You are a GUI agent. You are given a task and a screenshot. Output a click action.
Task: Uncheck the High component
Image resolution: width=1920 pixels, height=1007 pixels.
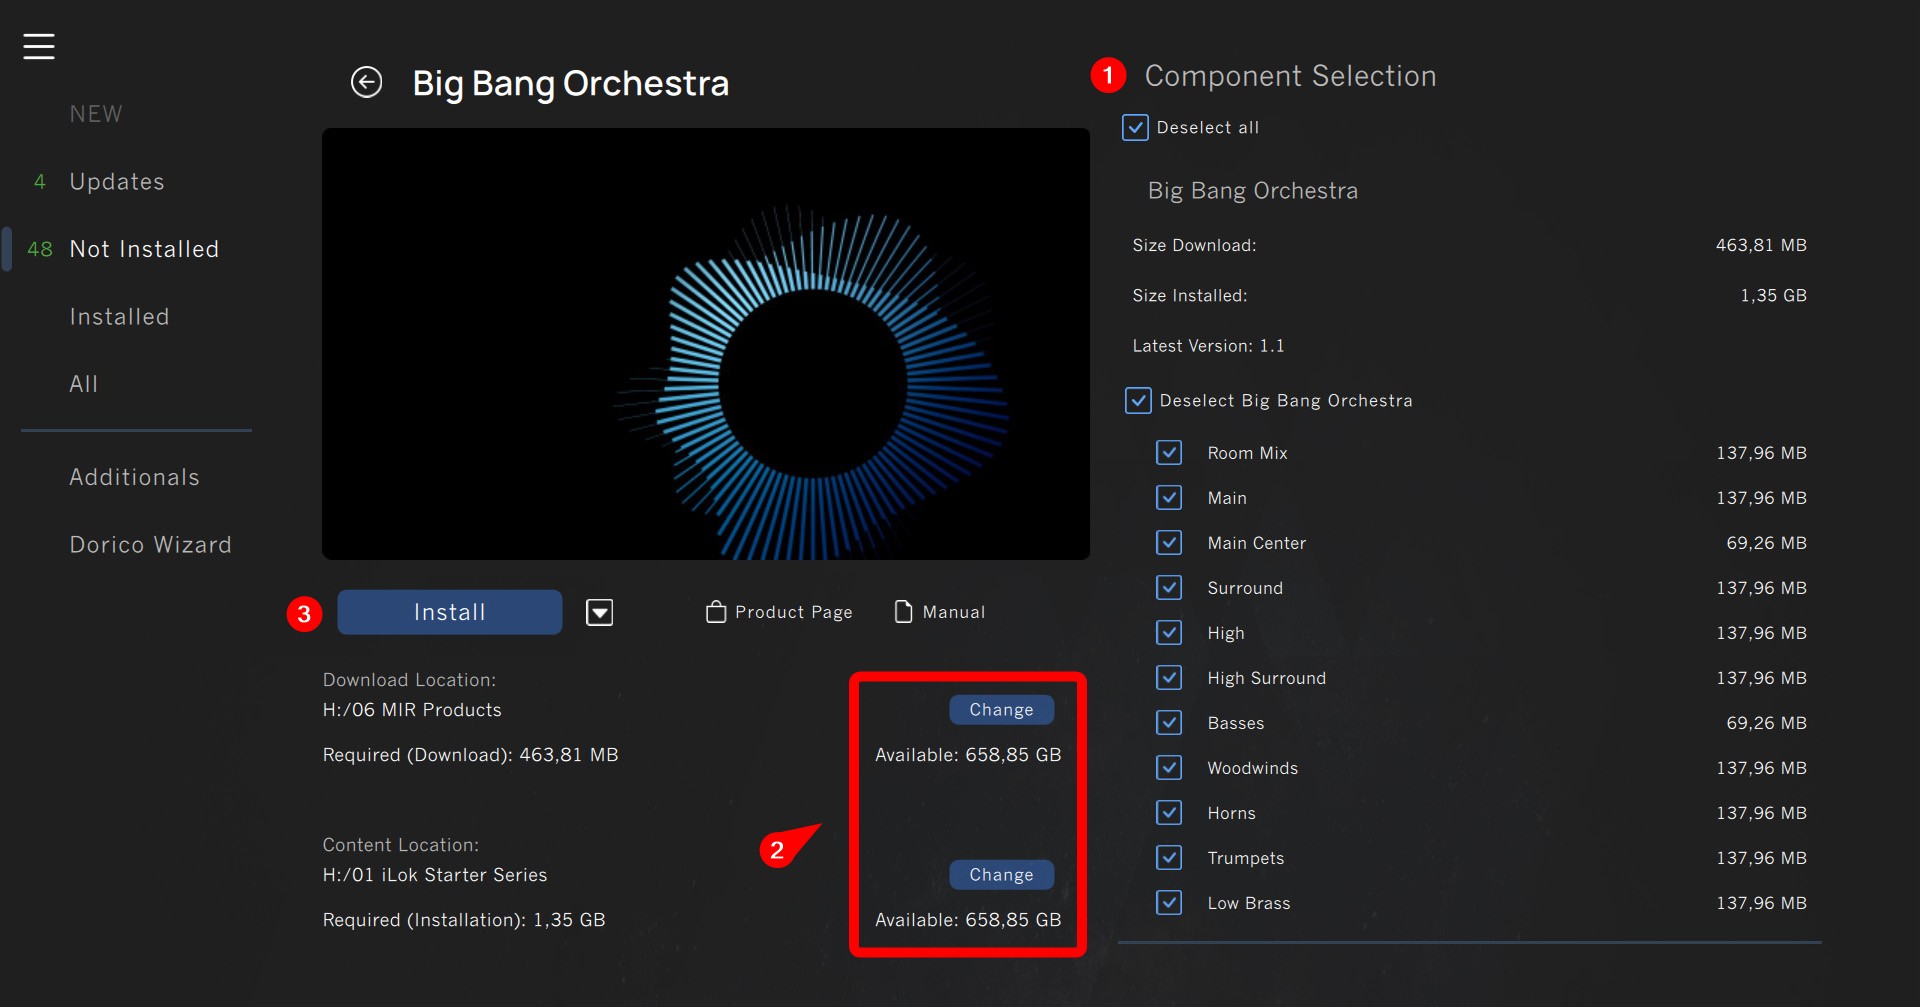pos(1169,633)
